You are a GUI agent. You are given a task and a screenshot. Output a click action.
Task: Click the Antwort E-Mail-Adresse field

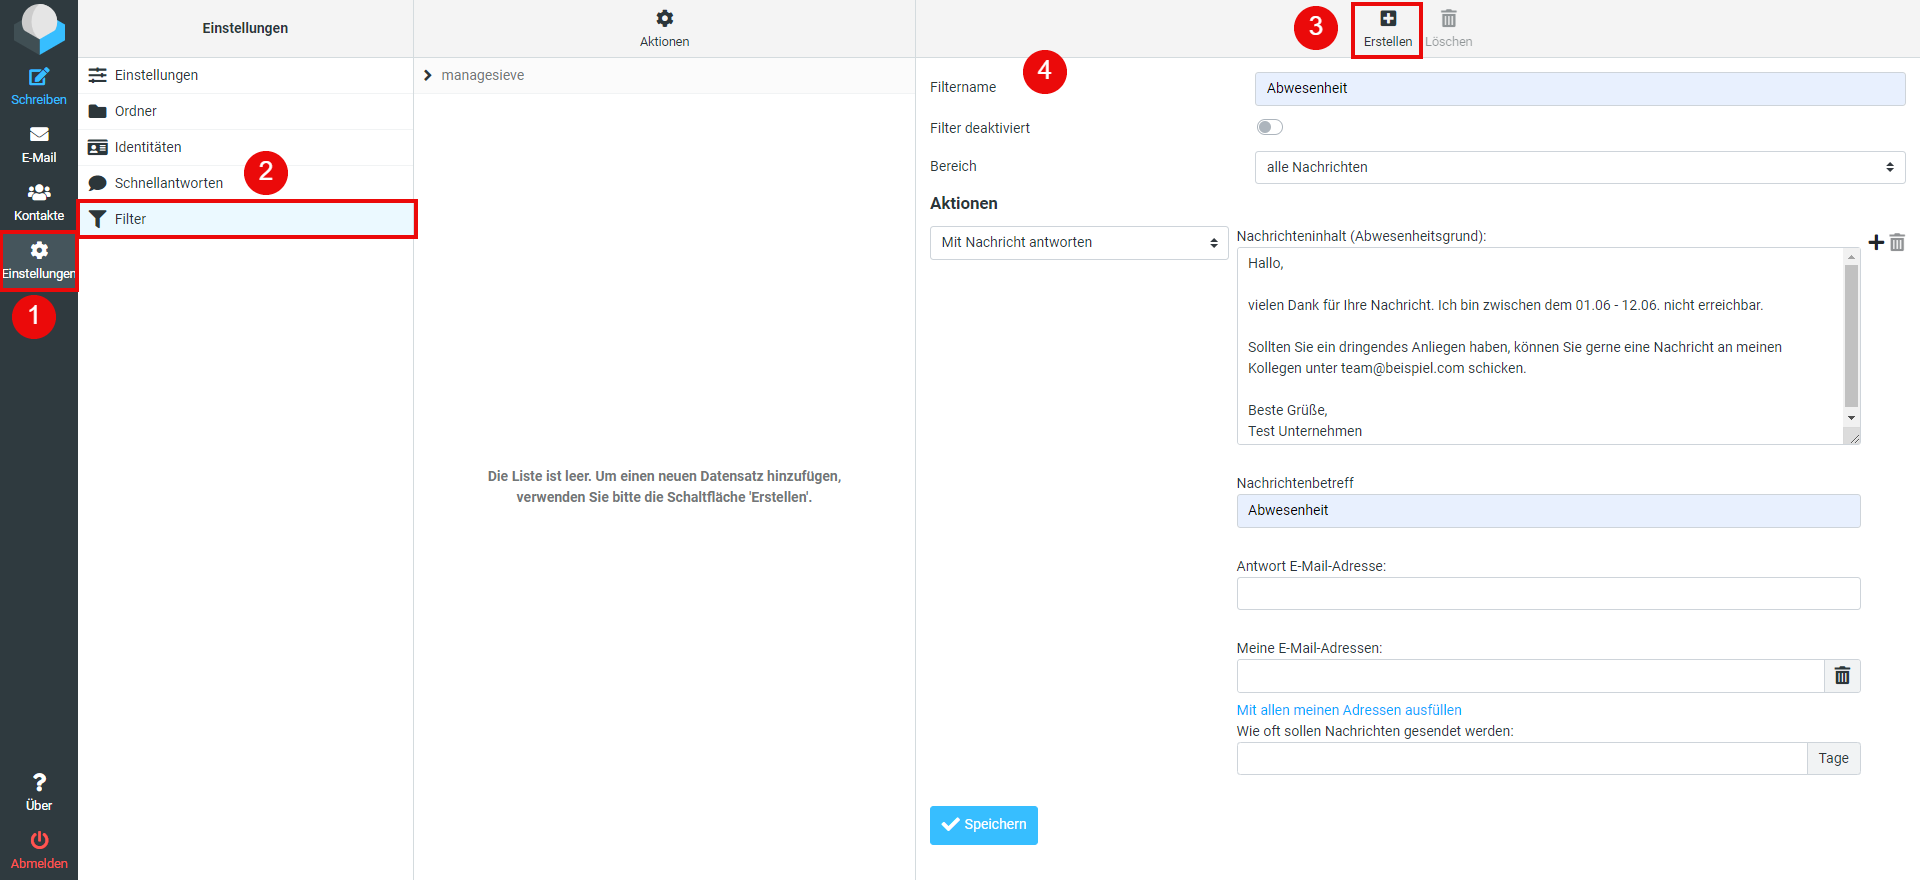[1547, 594]
